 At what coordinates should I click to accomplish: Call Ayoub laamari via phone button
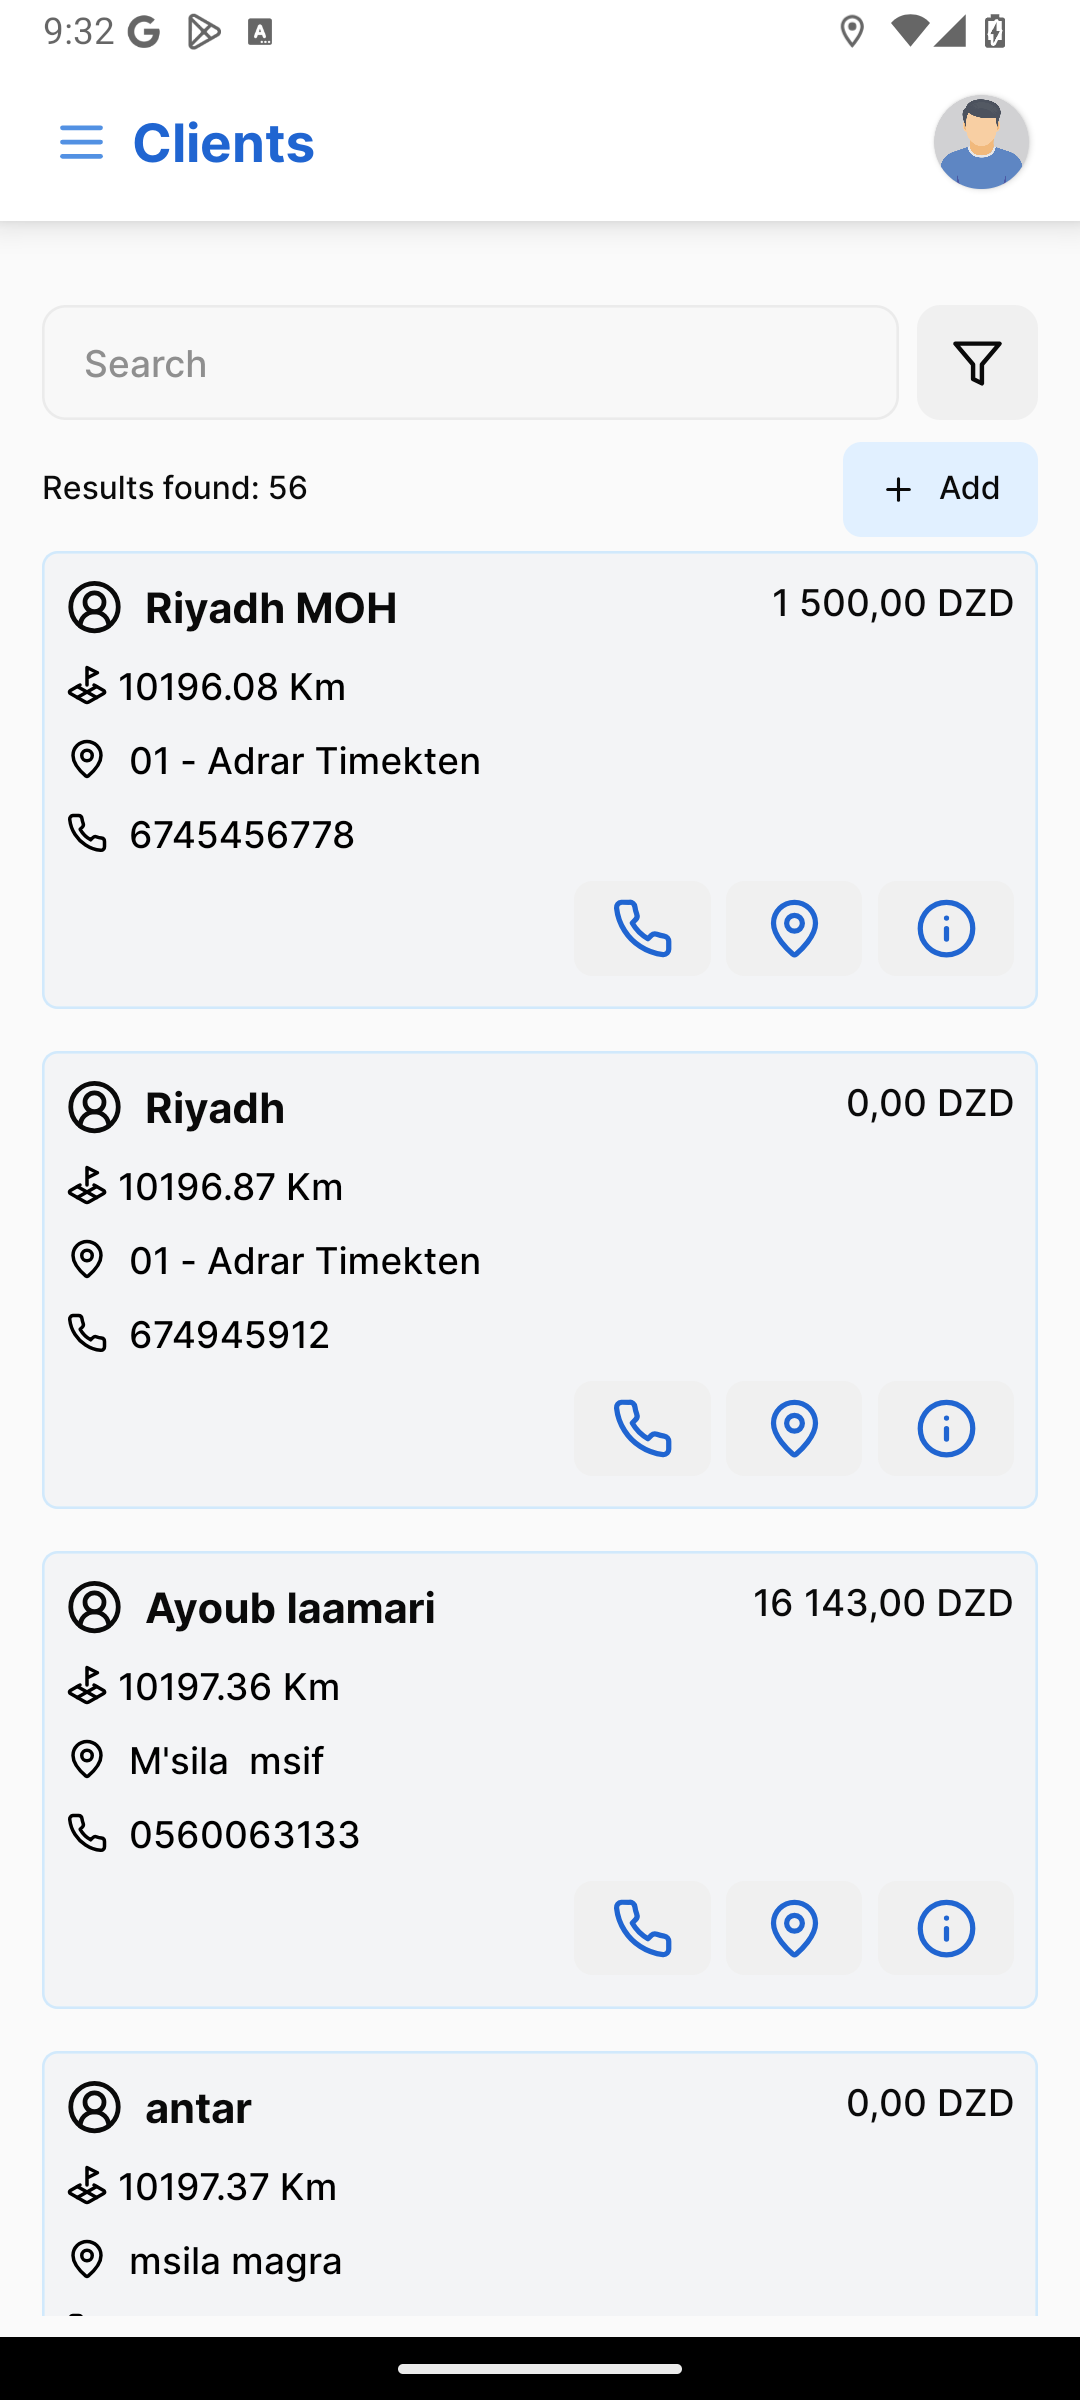(x=642, y=1928)
